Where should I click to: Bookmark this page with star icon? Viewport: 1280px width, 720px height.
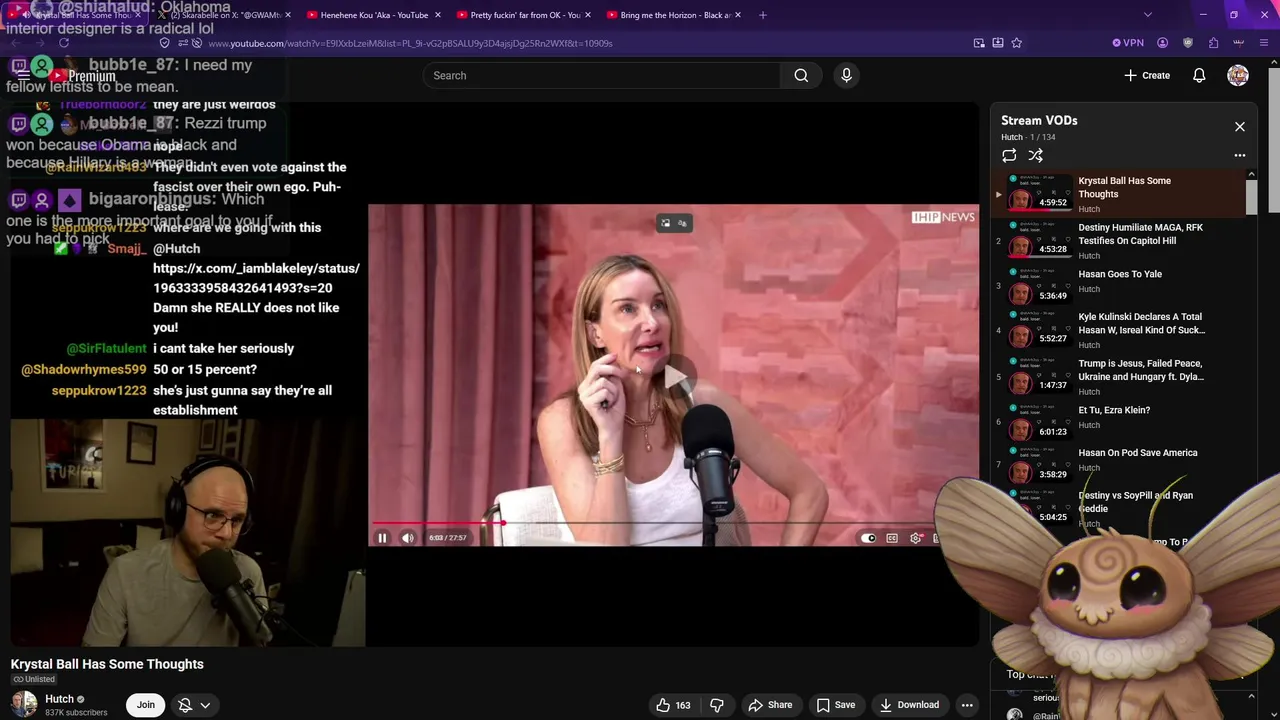click(x=1017, y=43)
